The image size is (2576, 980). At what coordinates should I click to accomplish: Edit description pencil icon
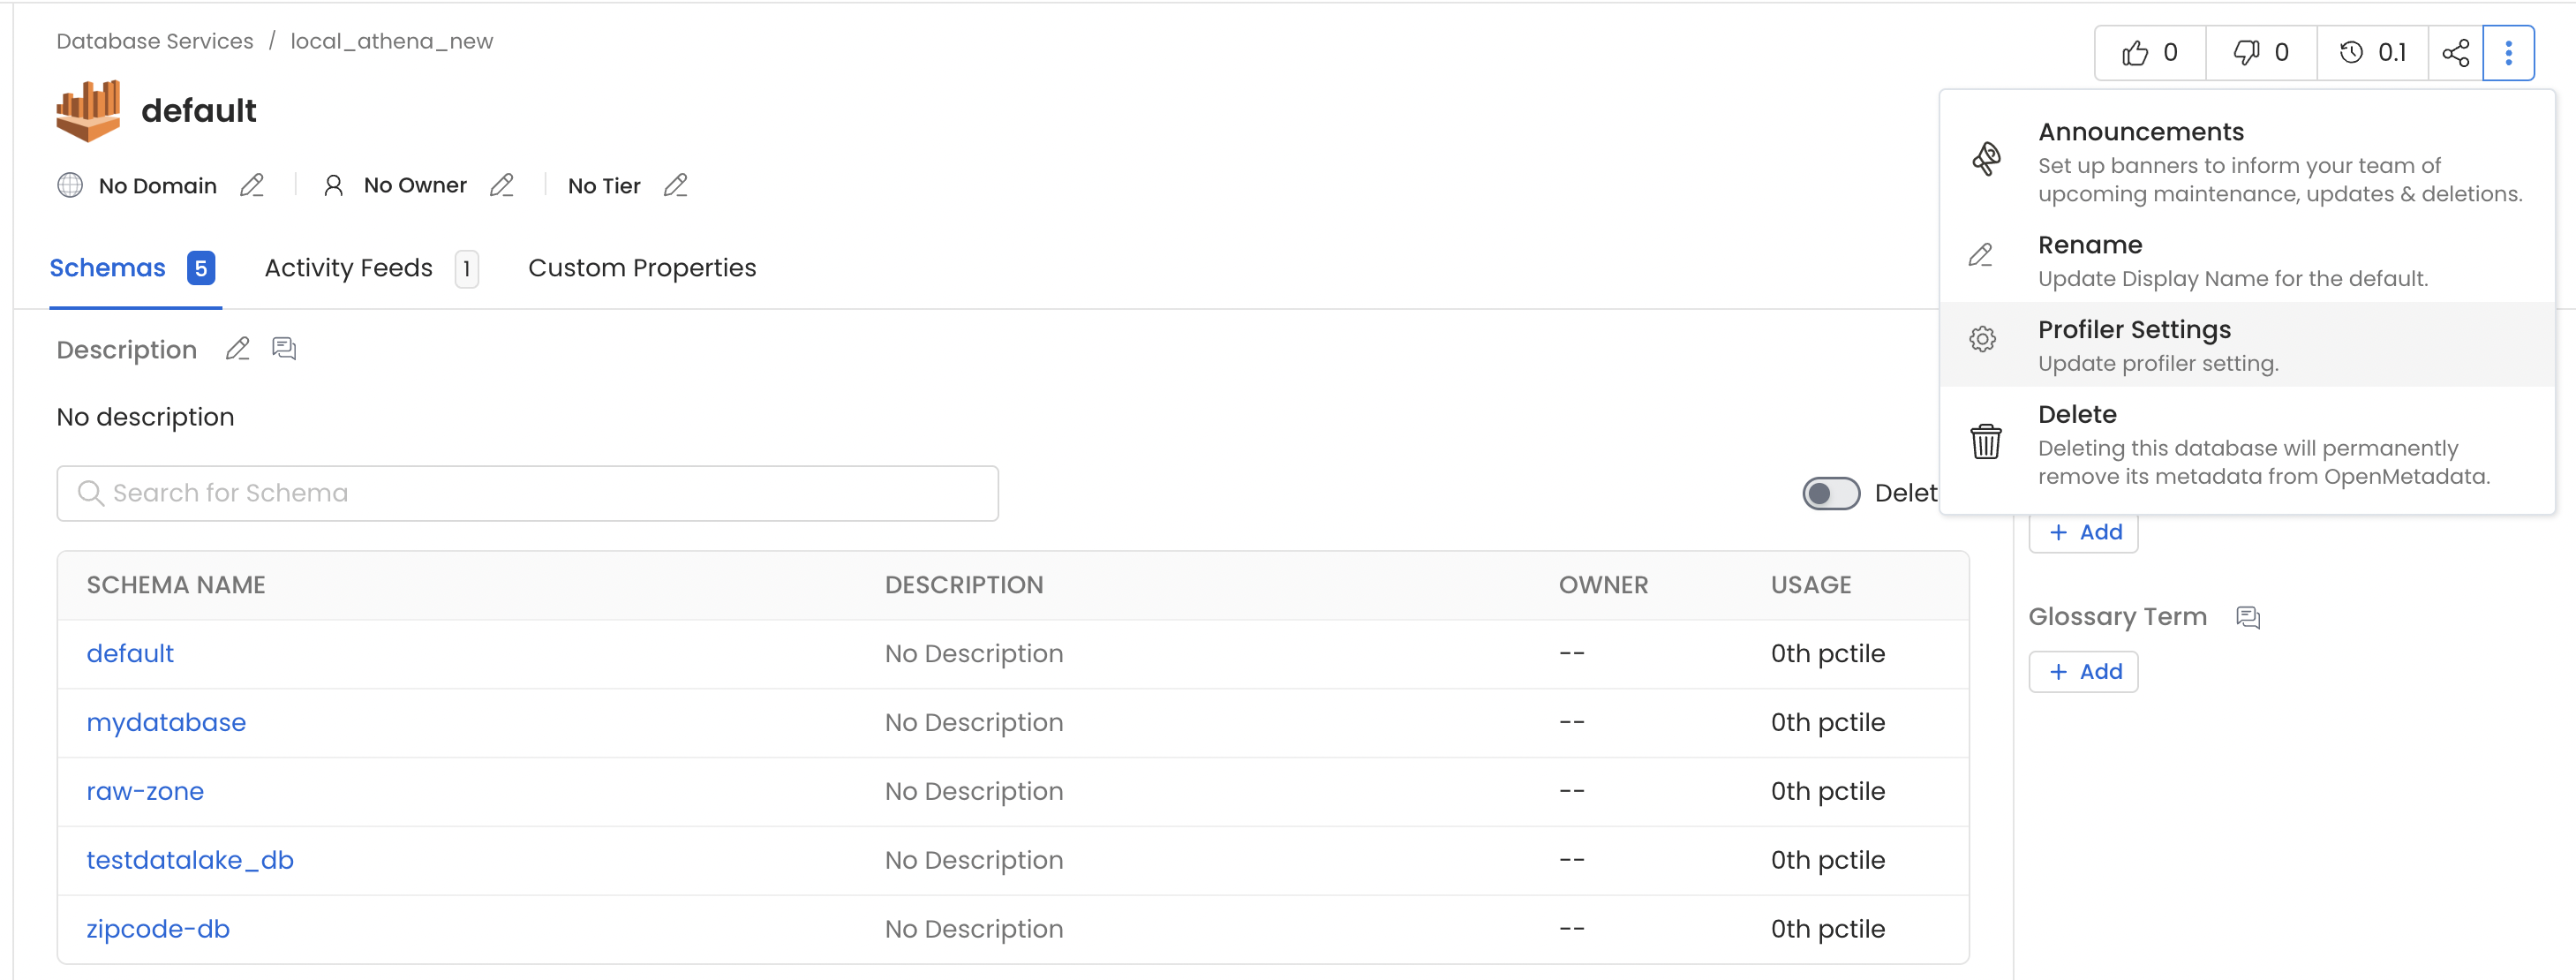click(x=237, y=349)
